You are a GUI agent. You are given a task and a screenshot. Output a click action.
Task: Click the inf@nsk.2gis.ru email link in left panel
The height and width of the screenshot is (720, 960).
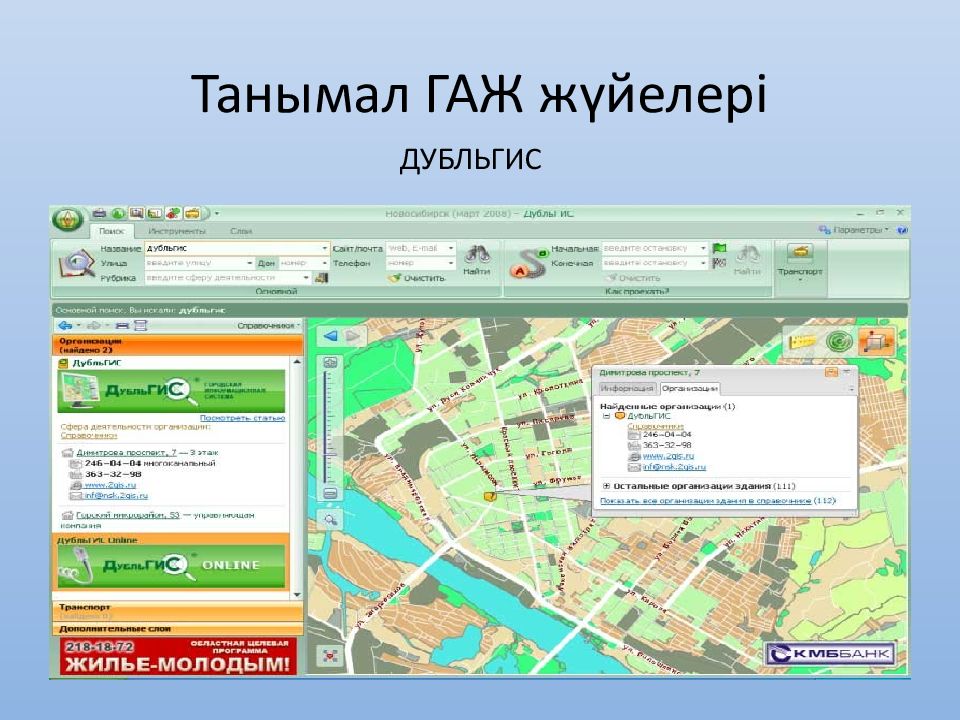click(116, 496)
